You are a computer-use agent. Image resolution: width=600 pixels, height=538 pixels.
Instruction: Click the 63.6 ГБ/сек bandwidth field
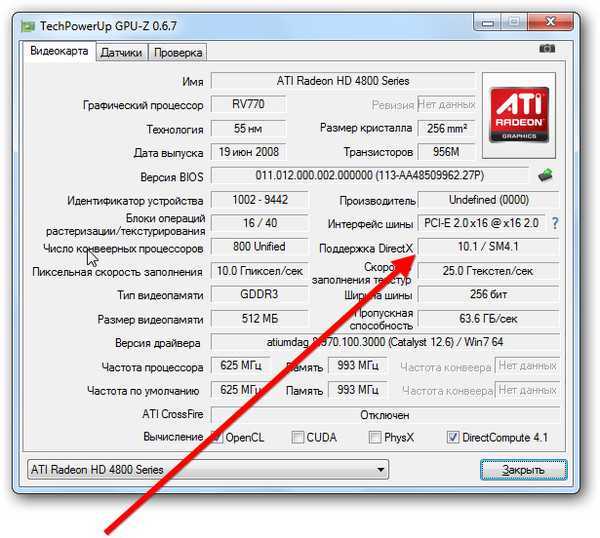click(489, 319)
